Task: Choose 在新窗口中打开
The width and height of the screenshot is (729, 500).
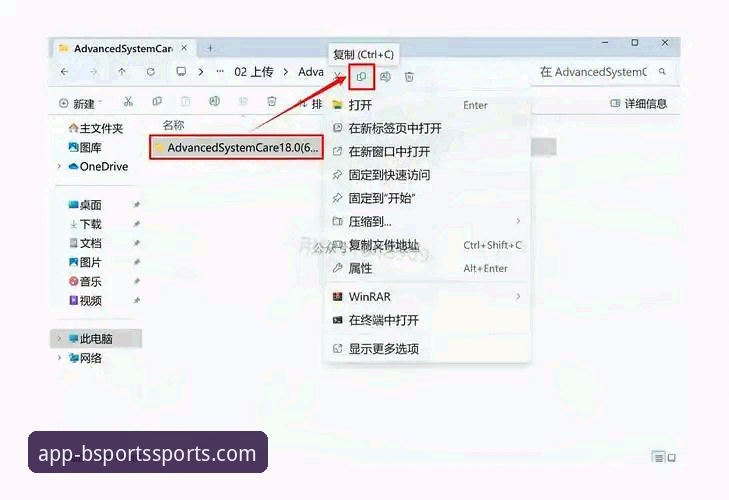Action: click(x=426, y=152)
